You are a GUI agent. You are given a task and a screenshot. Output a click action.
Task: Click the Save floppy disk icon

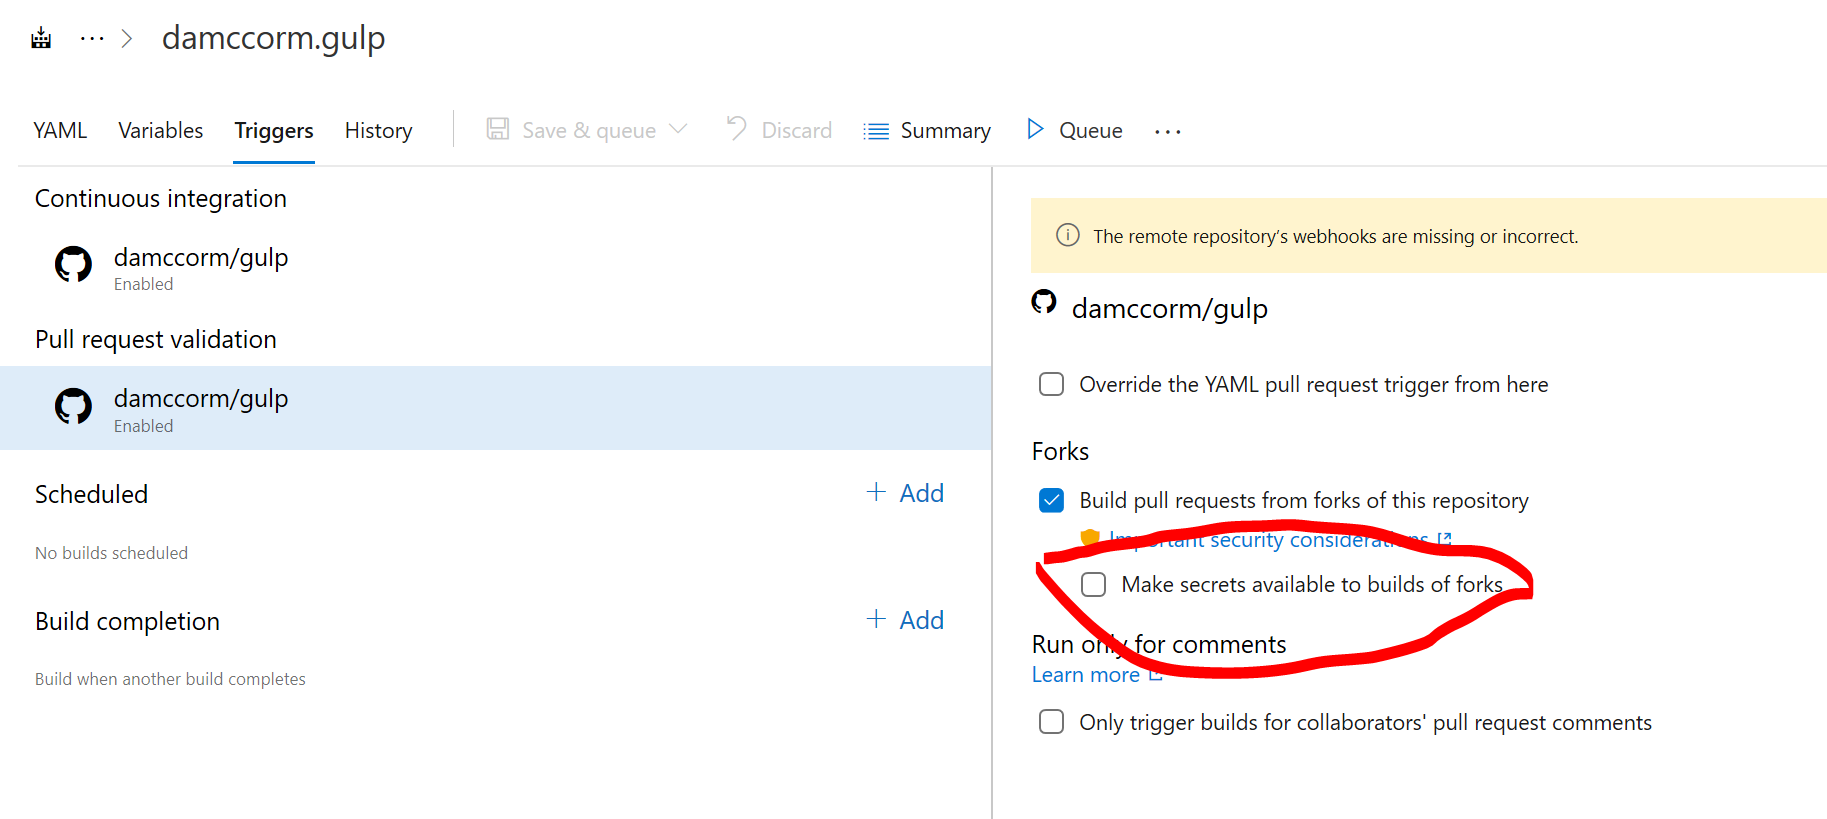tap(497, 129)
